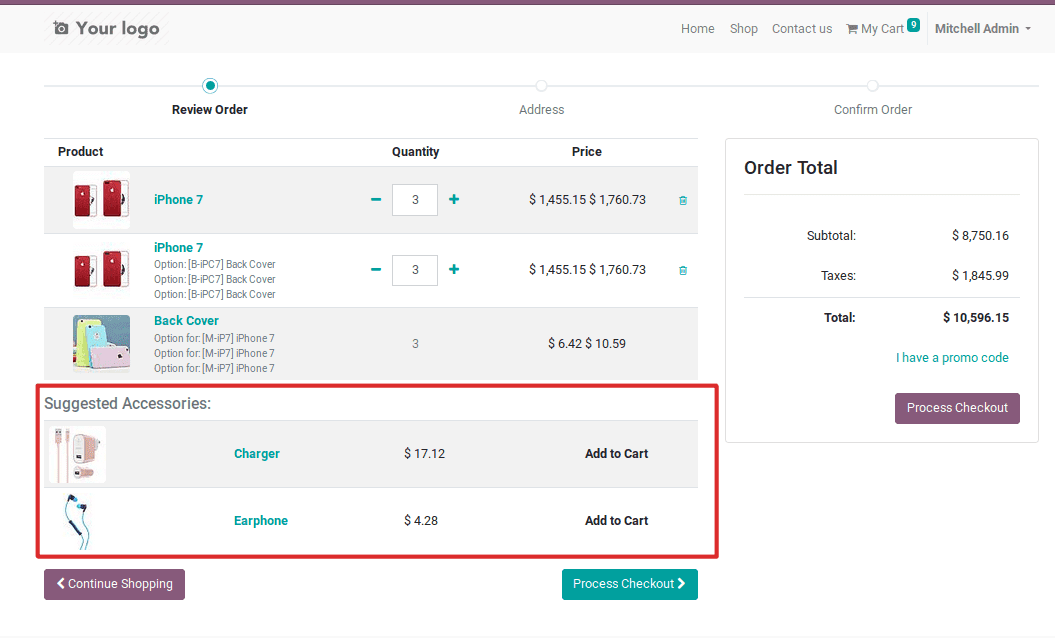Screen dimensions: 1055x638
Task: Click the Your logo brand link
Action: (106, 28)
